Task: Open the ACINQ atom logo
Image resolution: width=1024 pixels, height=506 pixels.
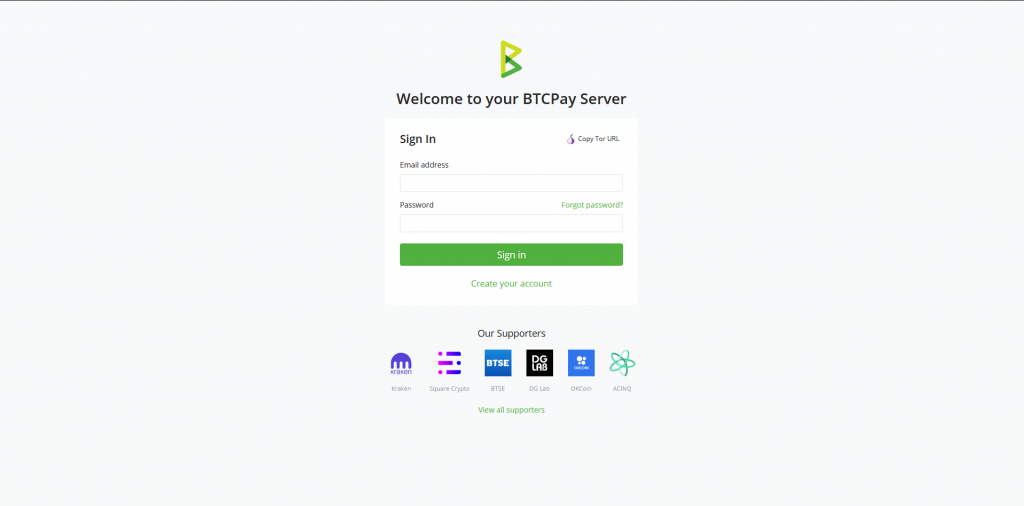Action: click(x=622, y=363)
